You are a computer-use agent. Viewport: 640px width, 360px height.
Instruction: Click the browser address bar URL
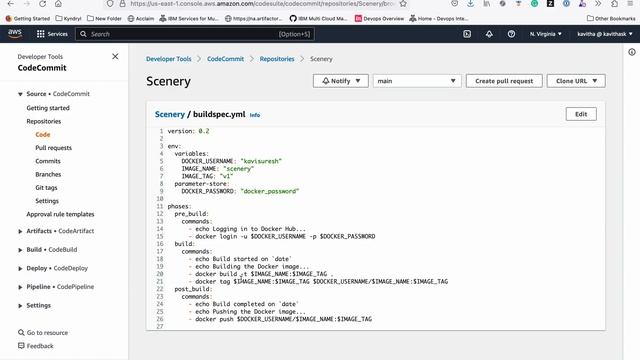(262, 4)
